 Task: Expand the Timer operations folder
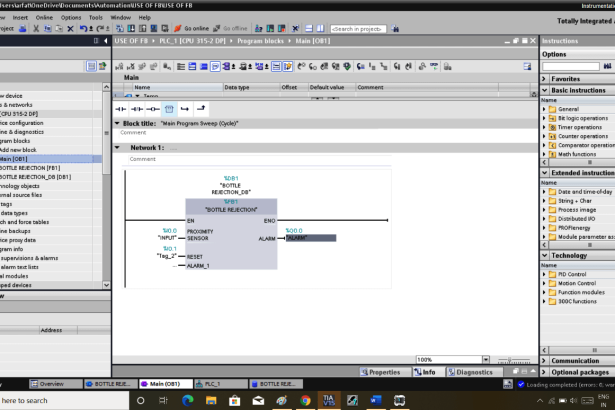click(x=545, y=127)
